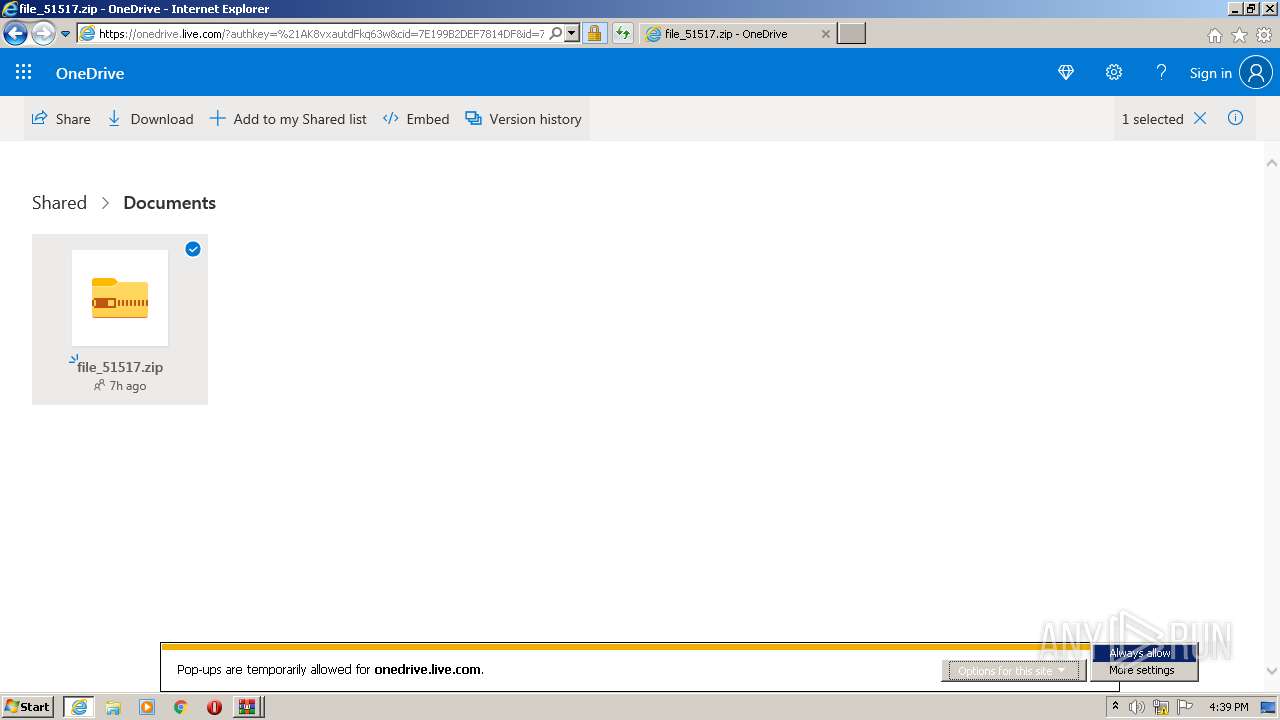Choose Always allow pop-ups
1280x720 pixels.
coord(1140,653)
